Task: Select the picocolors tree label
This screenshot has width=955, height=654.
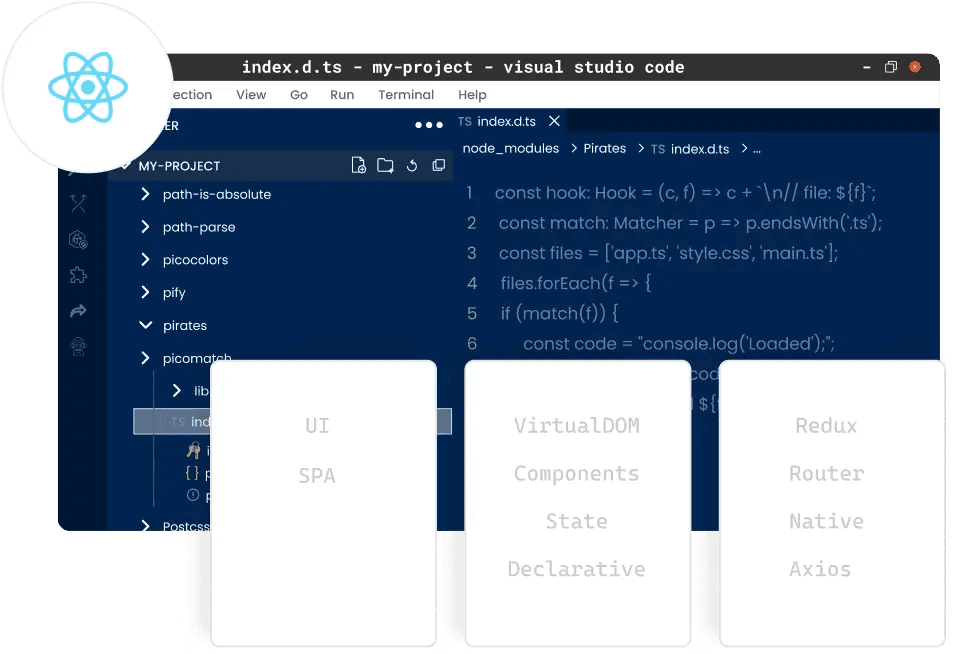Action: [196, 259]
